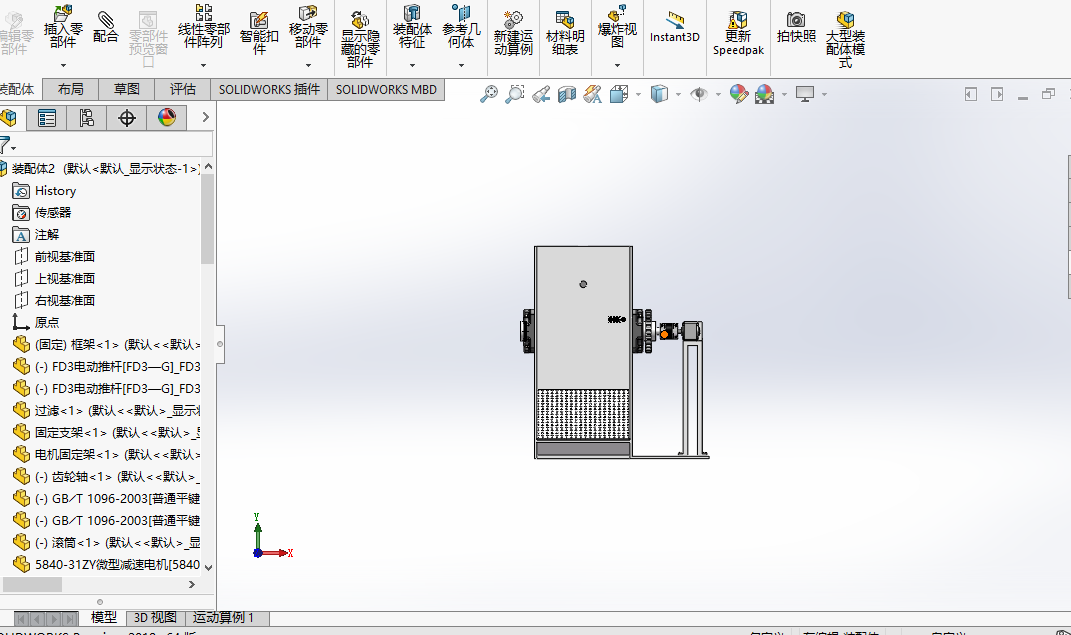Expand Assembly Features dropdown arrow
This screenshot has height=635, width=1071.
coord(412,66)
